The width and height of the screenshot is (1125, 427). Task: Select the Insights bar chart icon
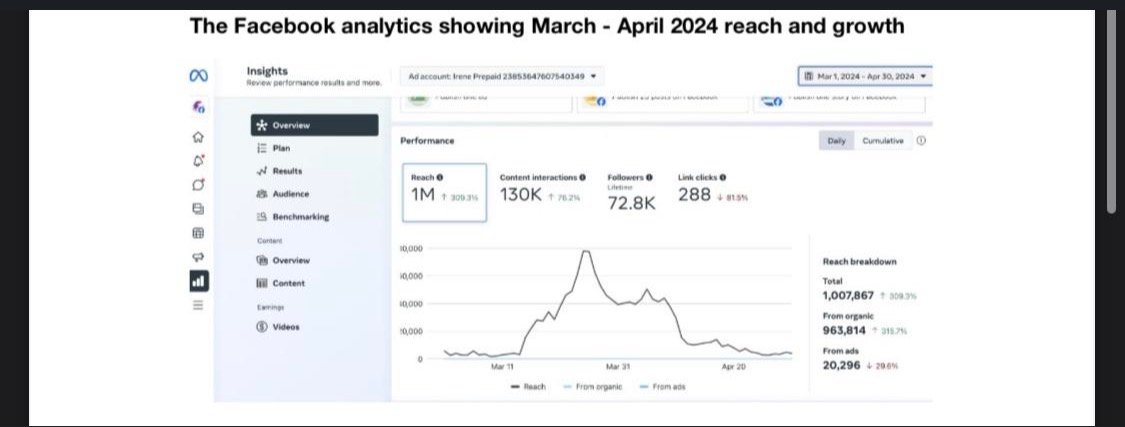click(x=199, y=281)
